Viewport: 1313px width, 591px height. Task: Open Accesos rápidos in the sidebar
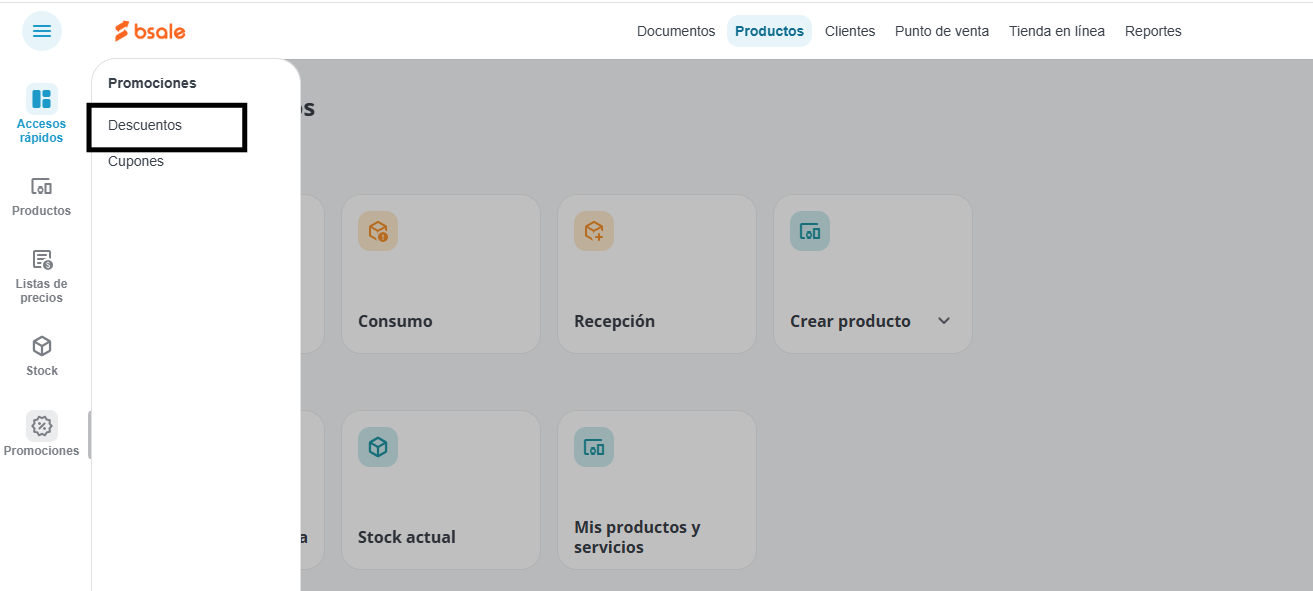point(41,115)
